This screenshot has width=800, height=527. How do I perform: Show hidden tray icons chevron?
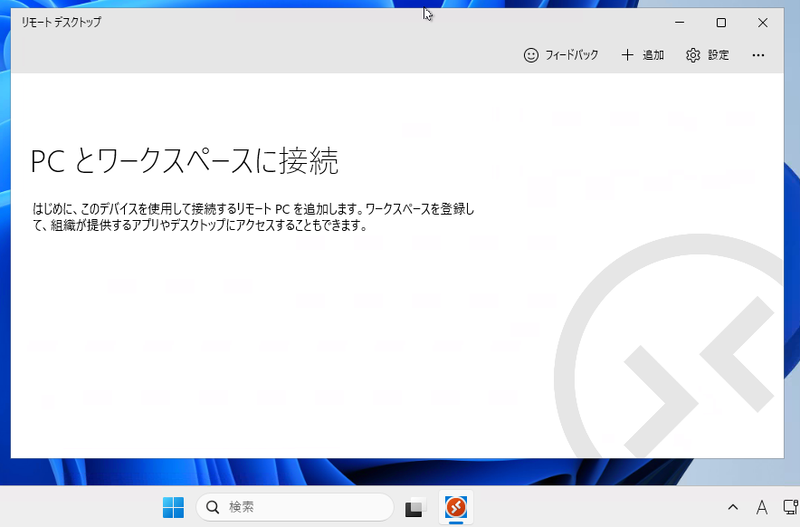pyautogui.click(x=733, y=507)
